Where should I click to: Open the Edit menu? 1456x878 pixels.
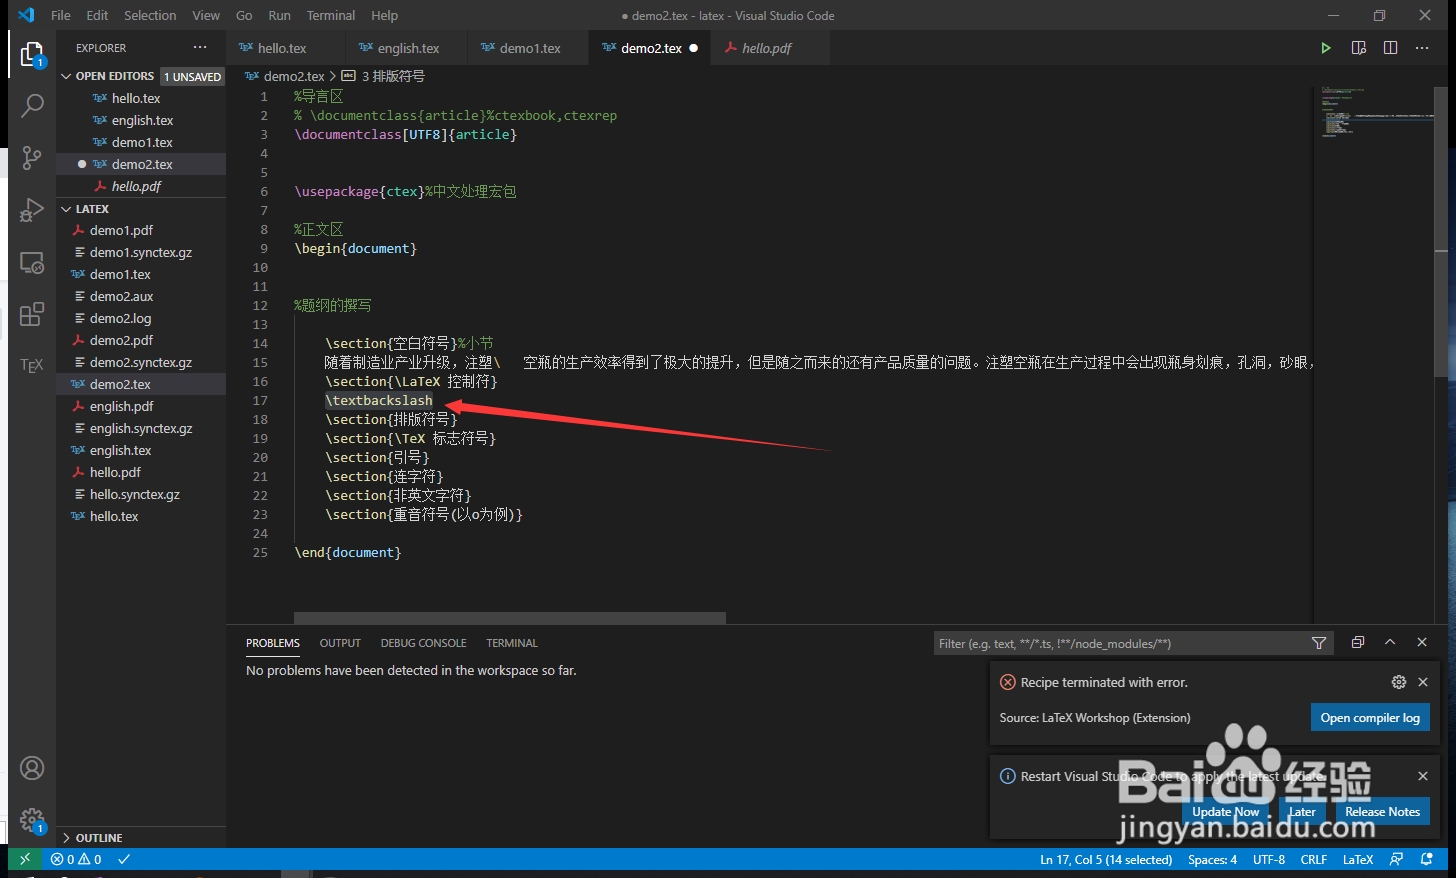click(x=97, y=15)
